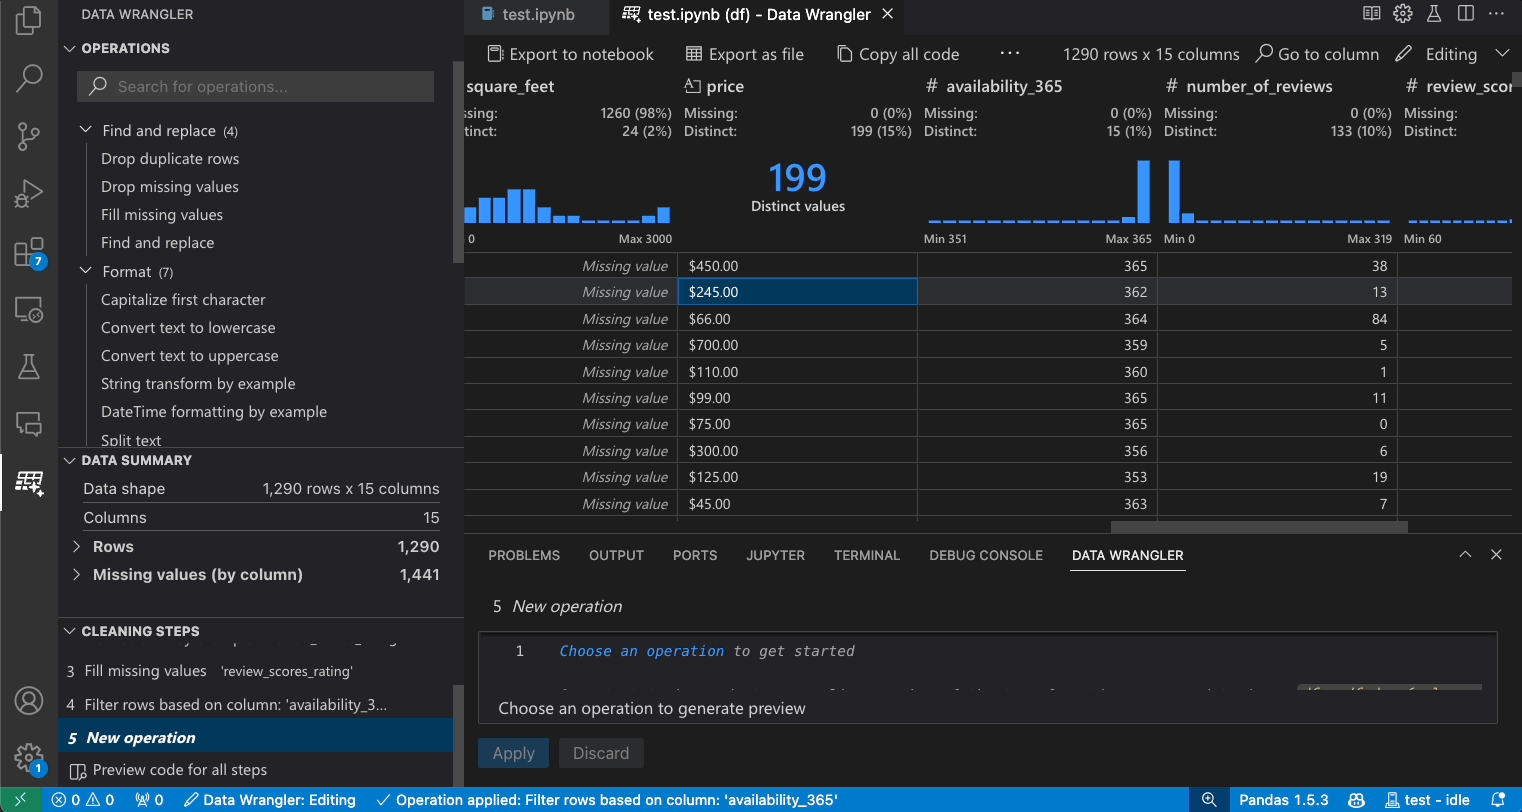Click the split editor icon in the title bar
The width and height of the screenshot is (1522, 812).
point(1466,13)
